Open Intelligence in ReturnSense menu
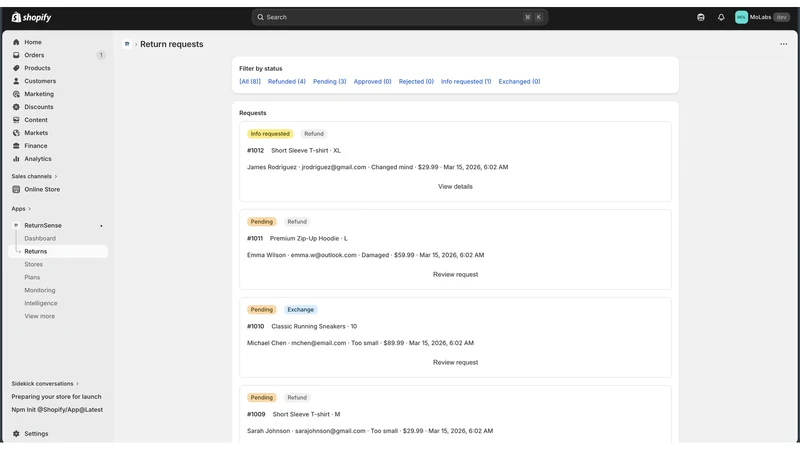This screenshot has width=800, height=450. [x=41, y=304]
